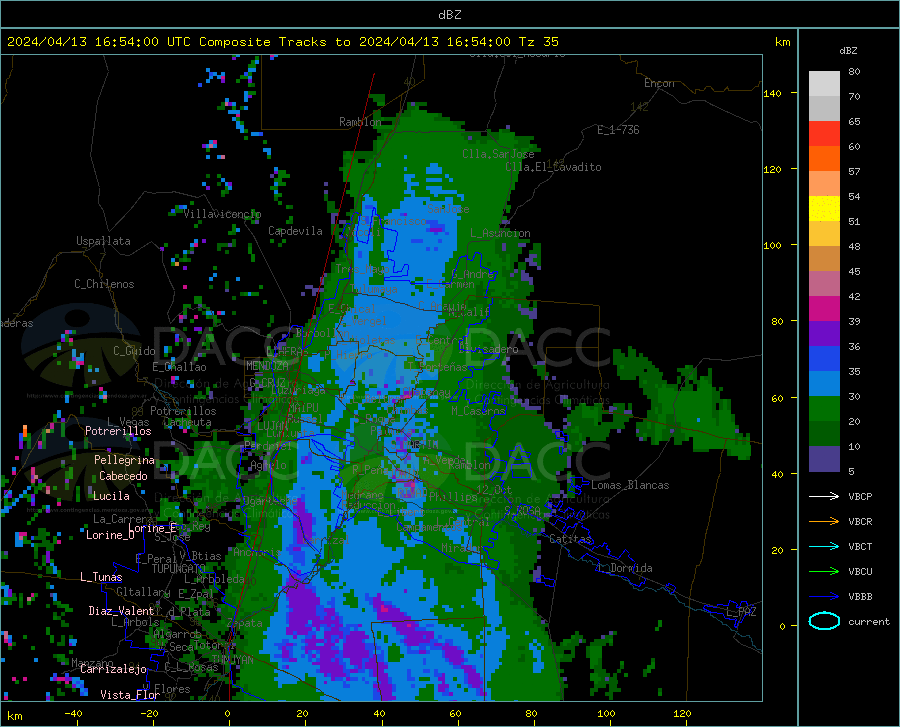This screenshot has height=727, width=900.
Task: Click the L_Asuncion label
Action: (x=500, y=233)
